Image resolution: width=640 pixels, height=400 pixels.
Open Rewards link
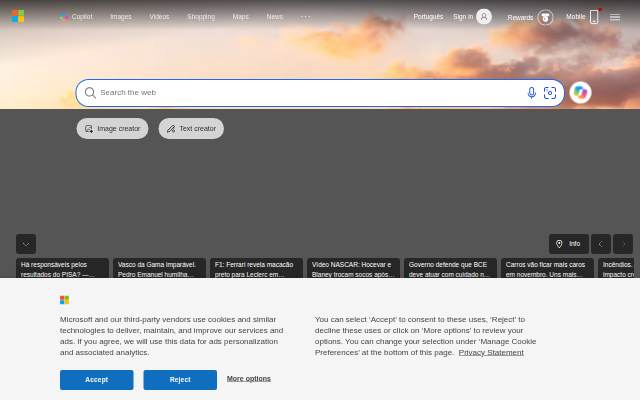520,18
